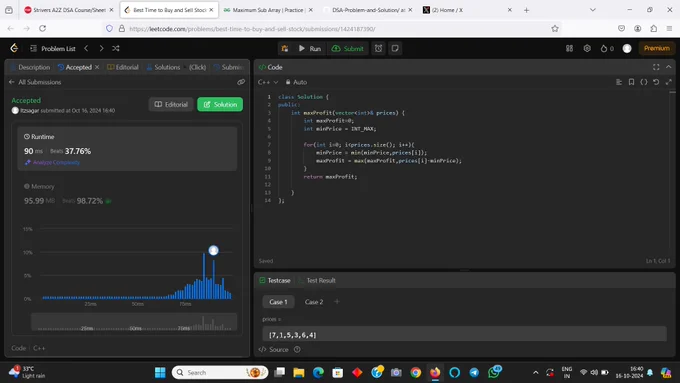The width and height of the screenshot is (680, 383).
Task: Open File Explorer from taskbar
Action: pos(299,373)
